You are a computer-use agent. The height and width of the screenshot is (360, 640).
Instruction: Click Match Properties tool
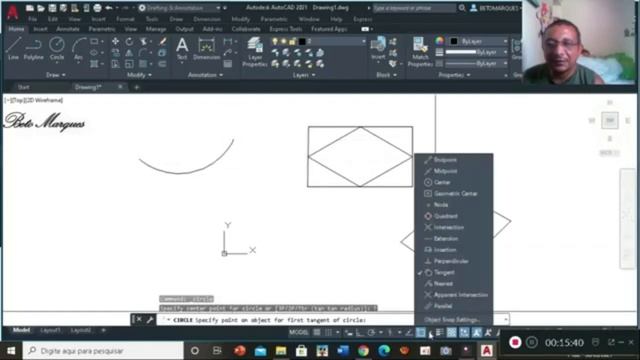tap(420, 51)
